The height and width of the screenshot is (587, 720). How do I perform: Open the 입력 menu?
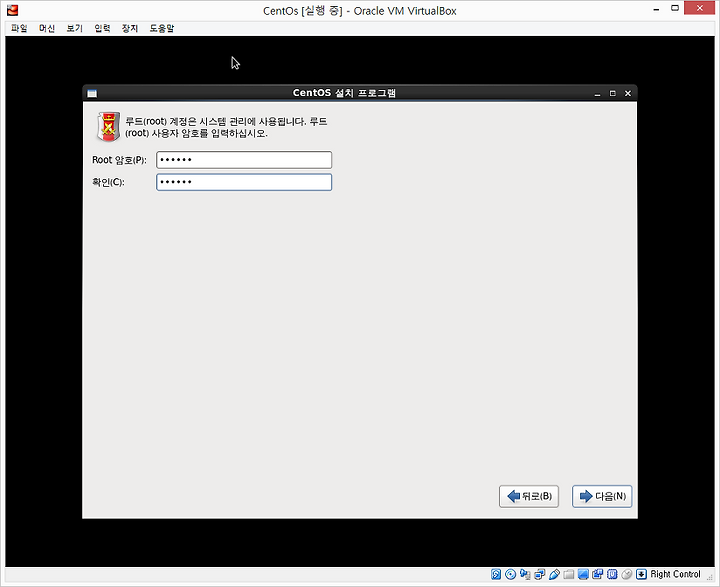[102, 28]
